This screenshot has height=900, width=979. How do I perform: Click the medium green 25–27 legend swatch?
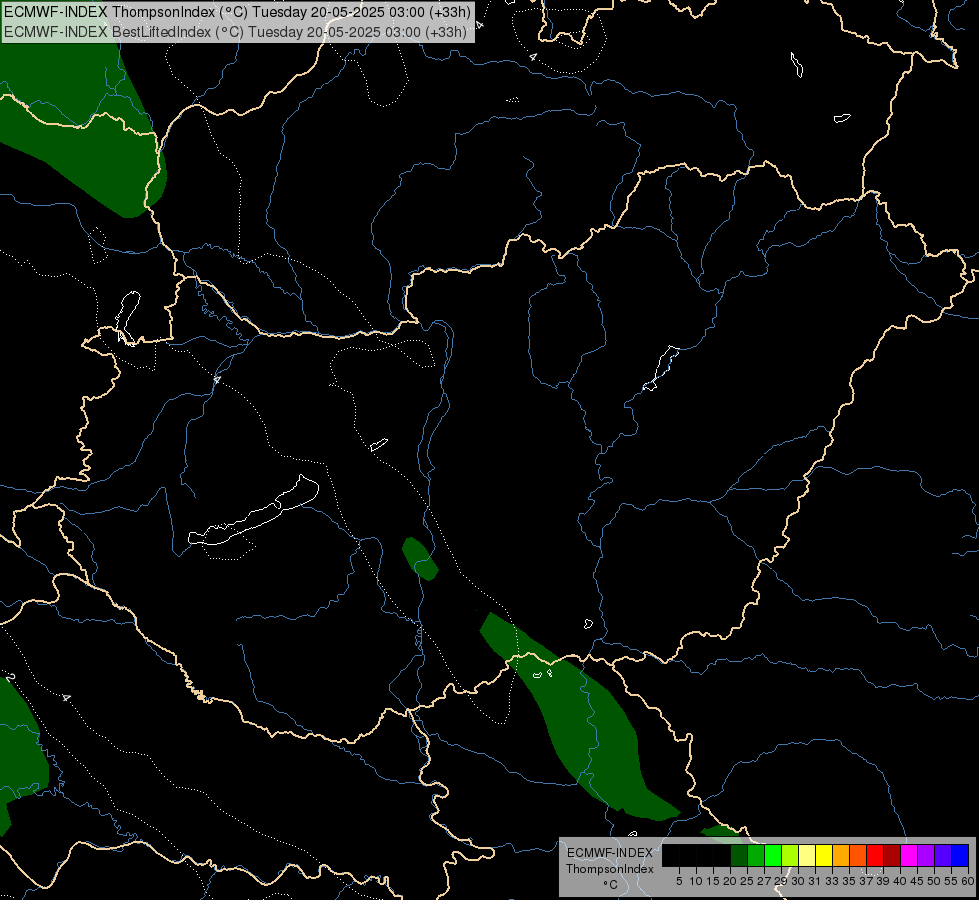tap(756, 855)
